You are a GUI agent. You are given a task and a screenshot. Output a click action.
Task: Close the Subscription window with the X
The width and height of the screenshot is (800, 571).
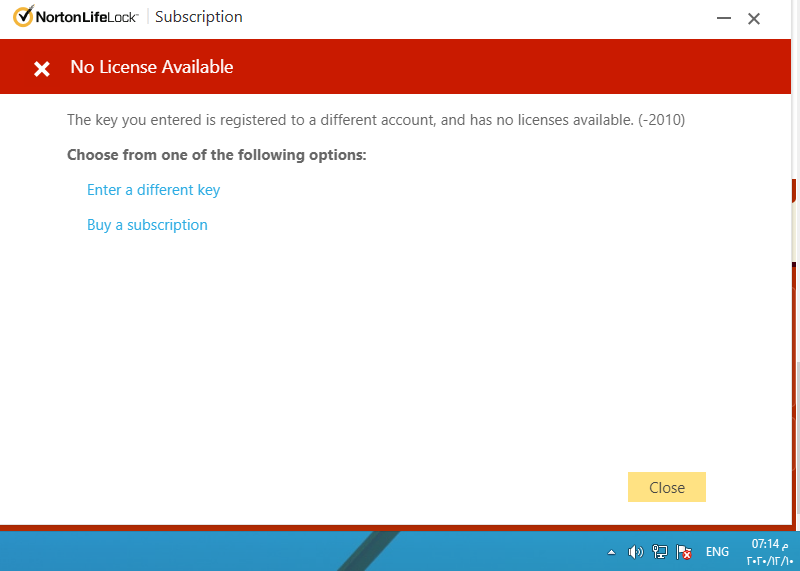[754, 19]
